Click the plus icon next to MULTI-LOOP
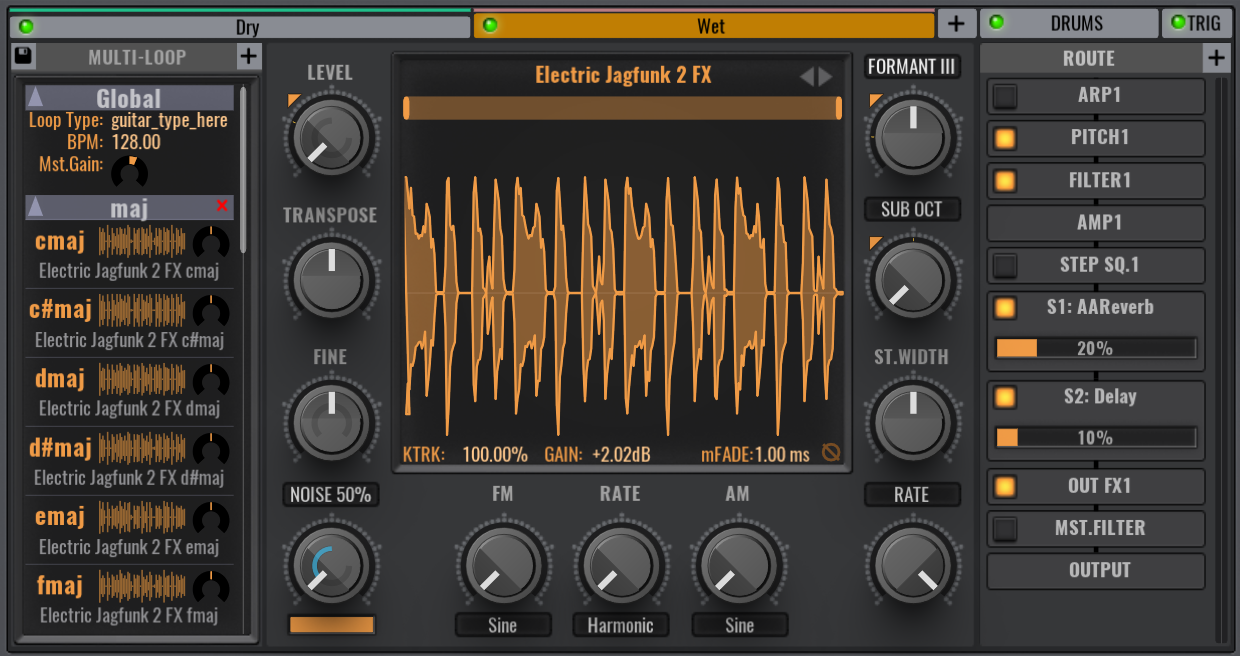This screenshot has height=656, width=1240. (249, 57)
